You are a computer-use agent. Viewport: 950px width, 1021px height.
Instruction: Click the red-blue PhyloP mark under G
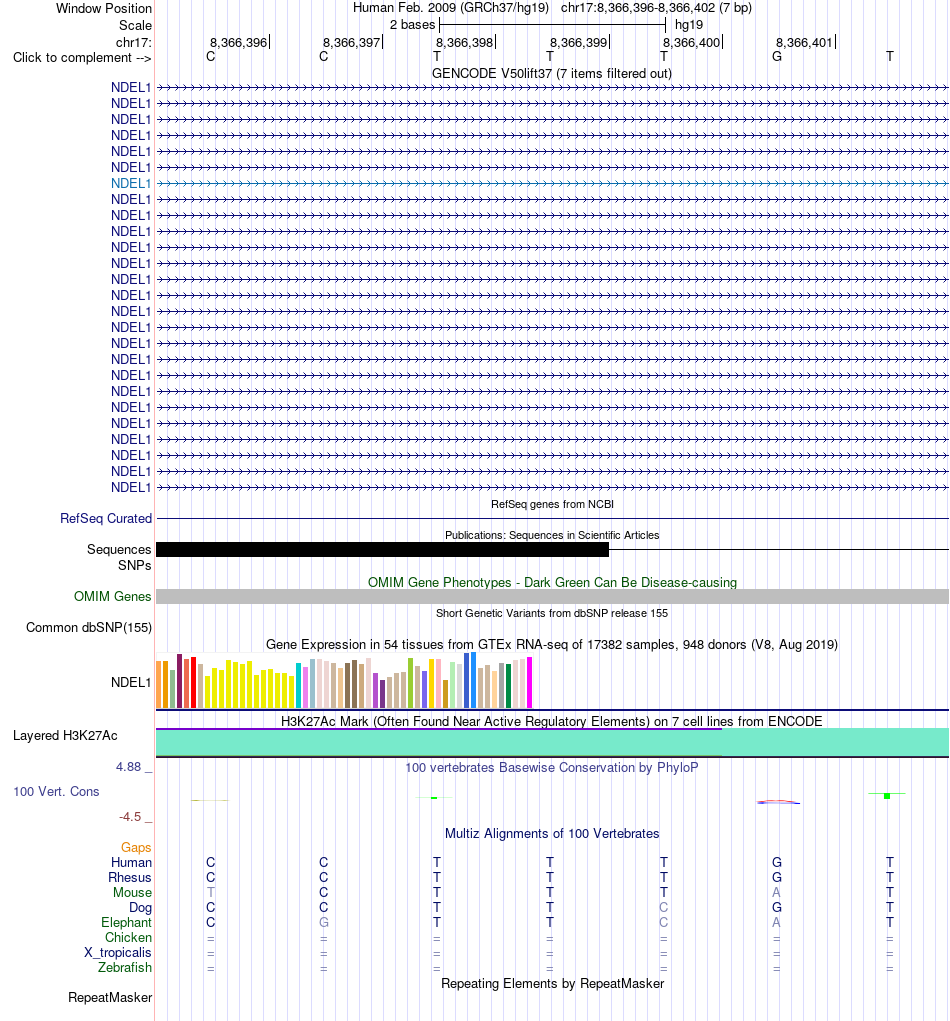tap(778, 802)
